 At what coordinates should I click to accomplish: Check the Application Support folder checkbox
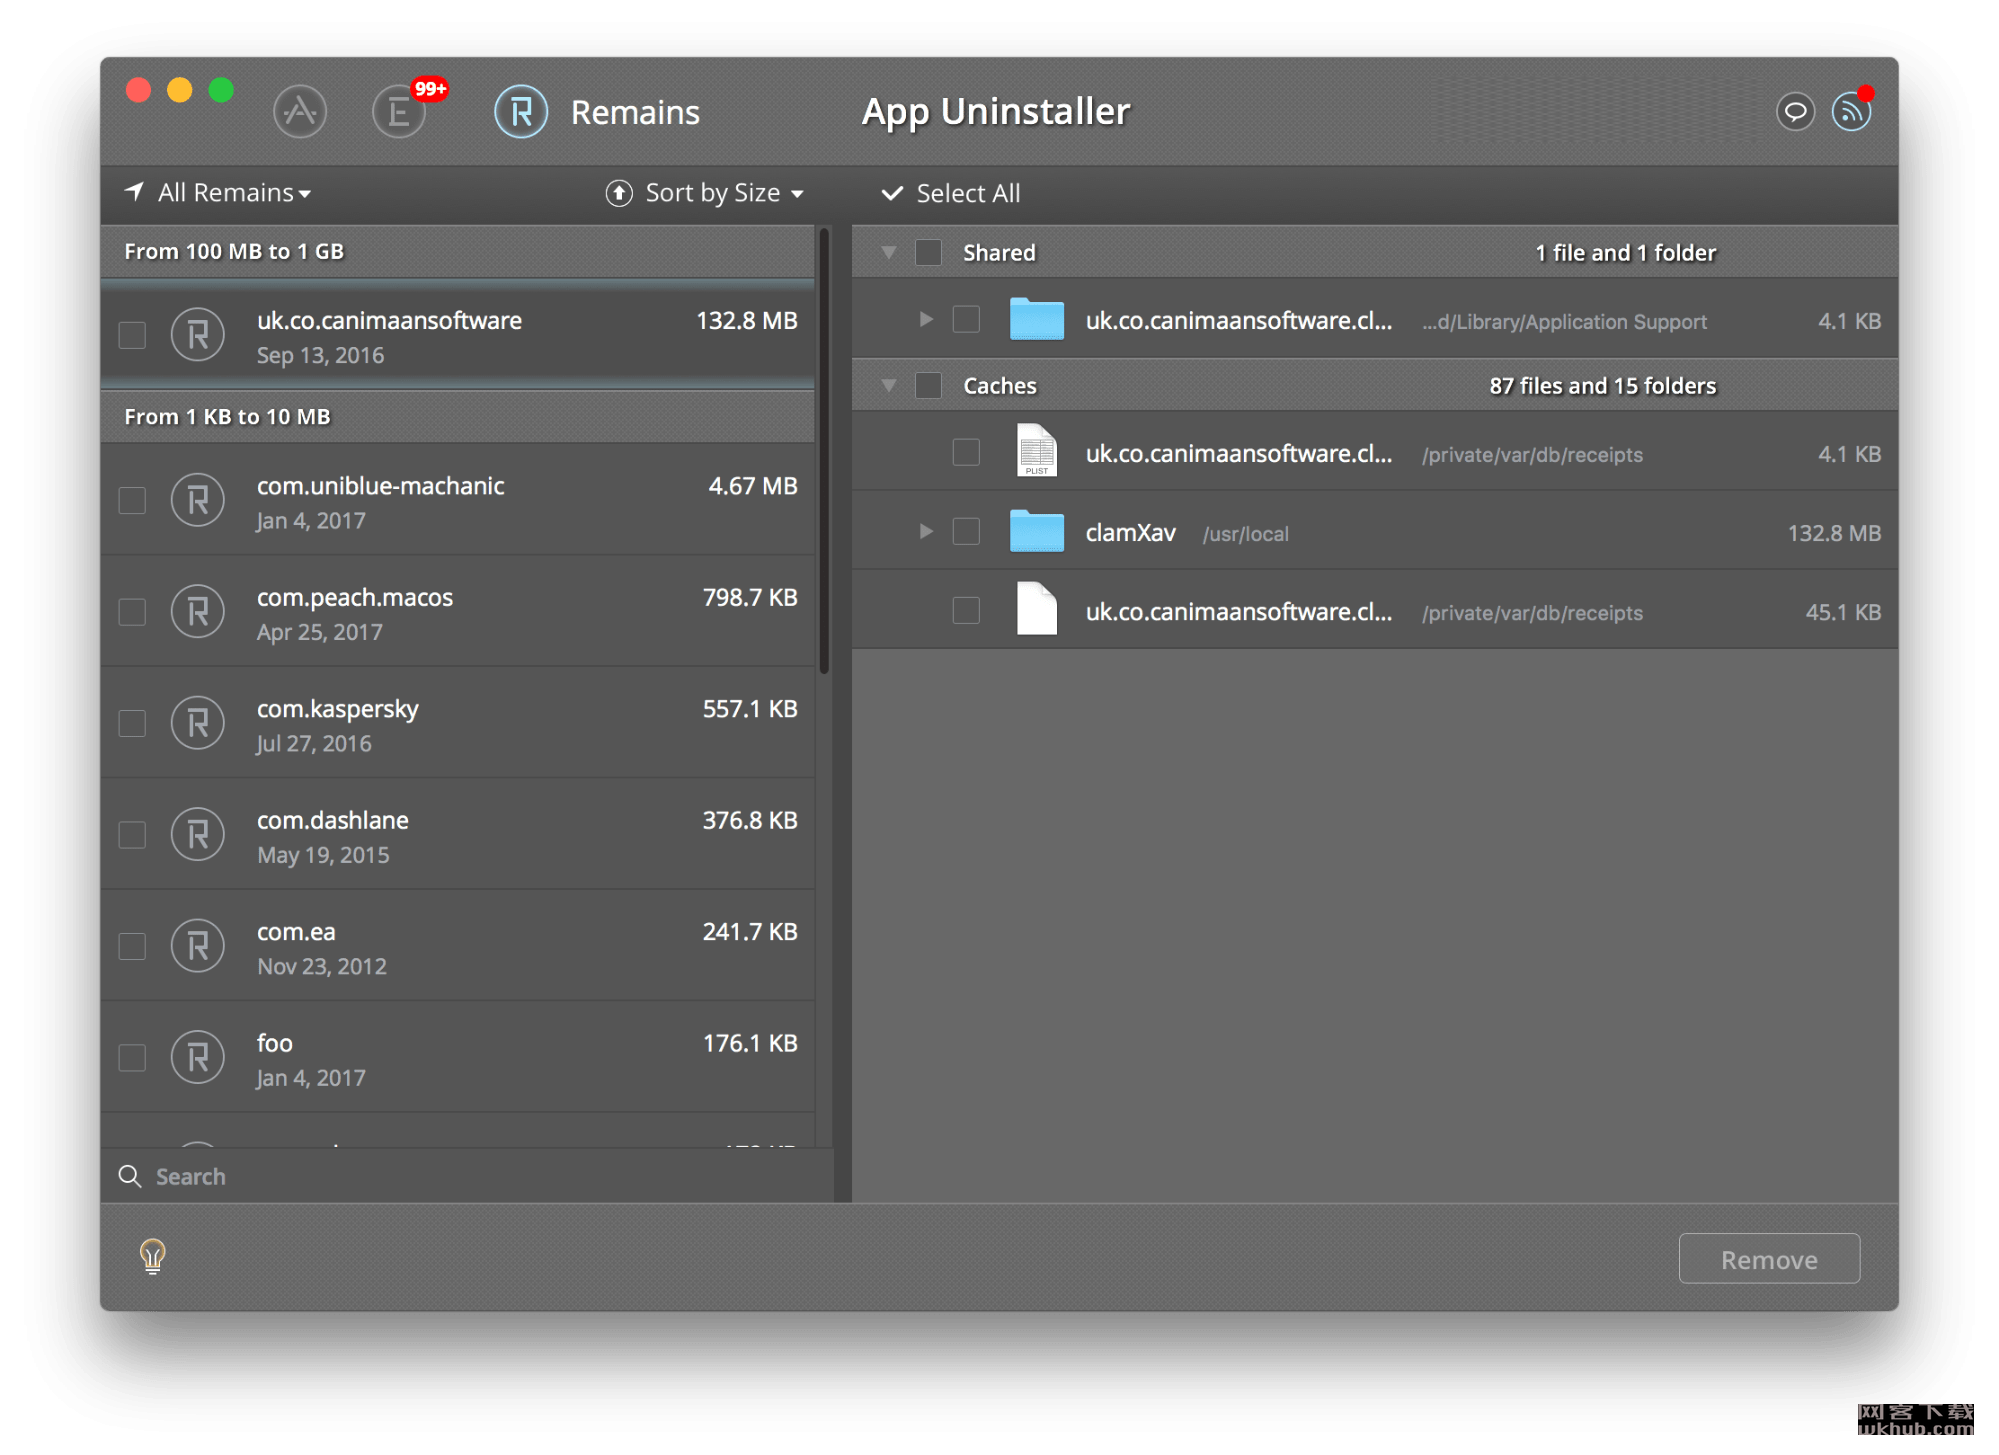pos(966,319)
